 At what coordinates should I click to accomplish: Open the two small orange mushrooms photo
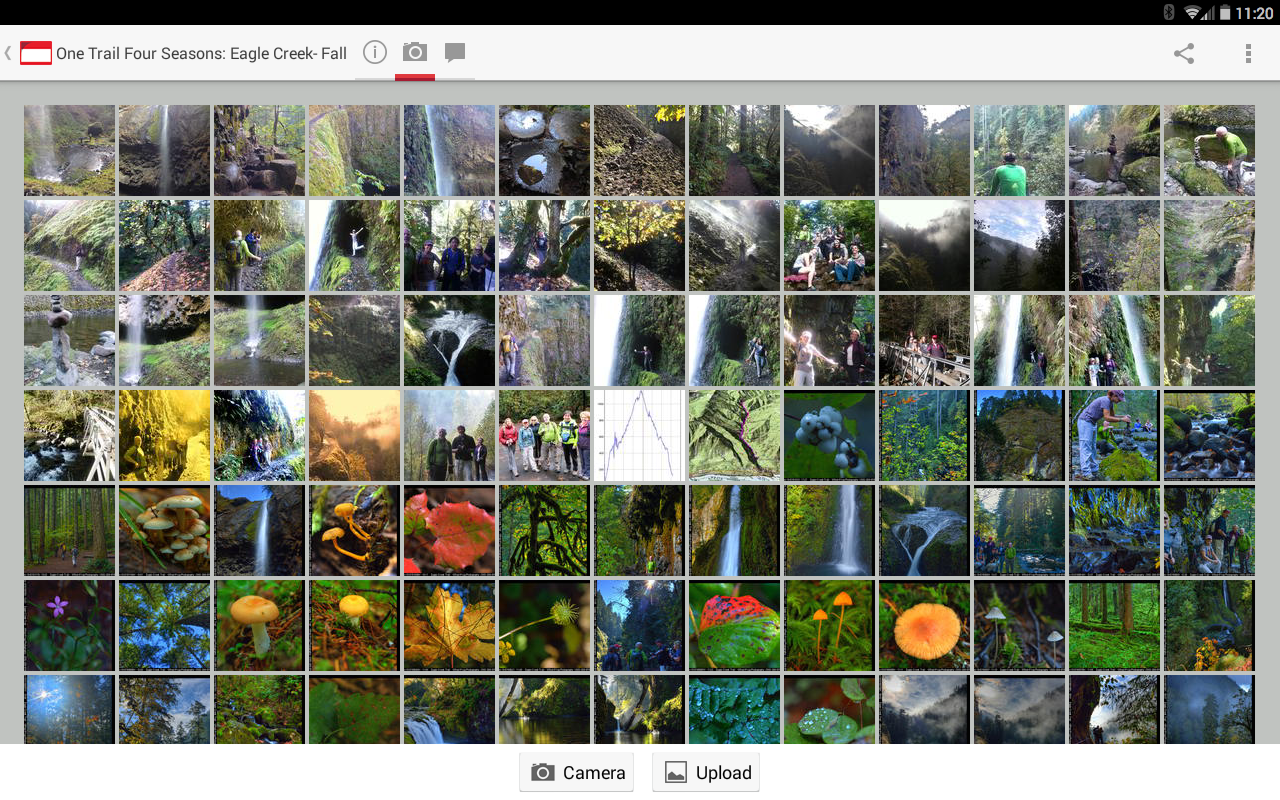click(830, 625)
